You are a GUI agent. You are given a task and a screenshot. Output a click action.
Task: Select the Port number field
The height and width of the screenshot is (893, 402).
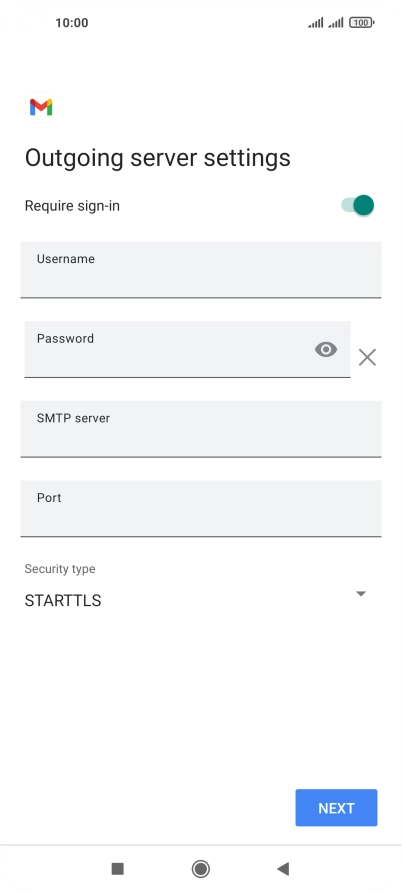pyautogui.click(x=200, y=509)
